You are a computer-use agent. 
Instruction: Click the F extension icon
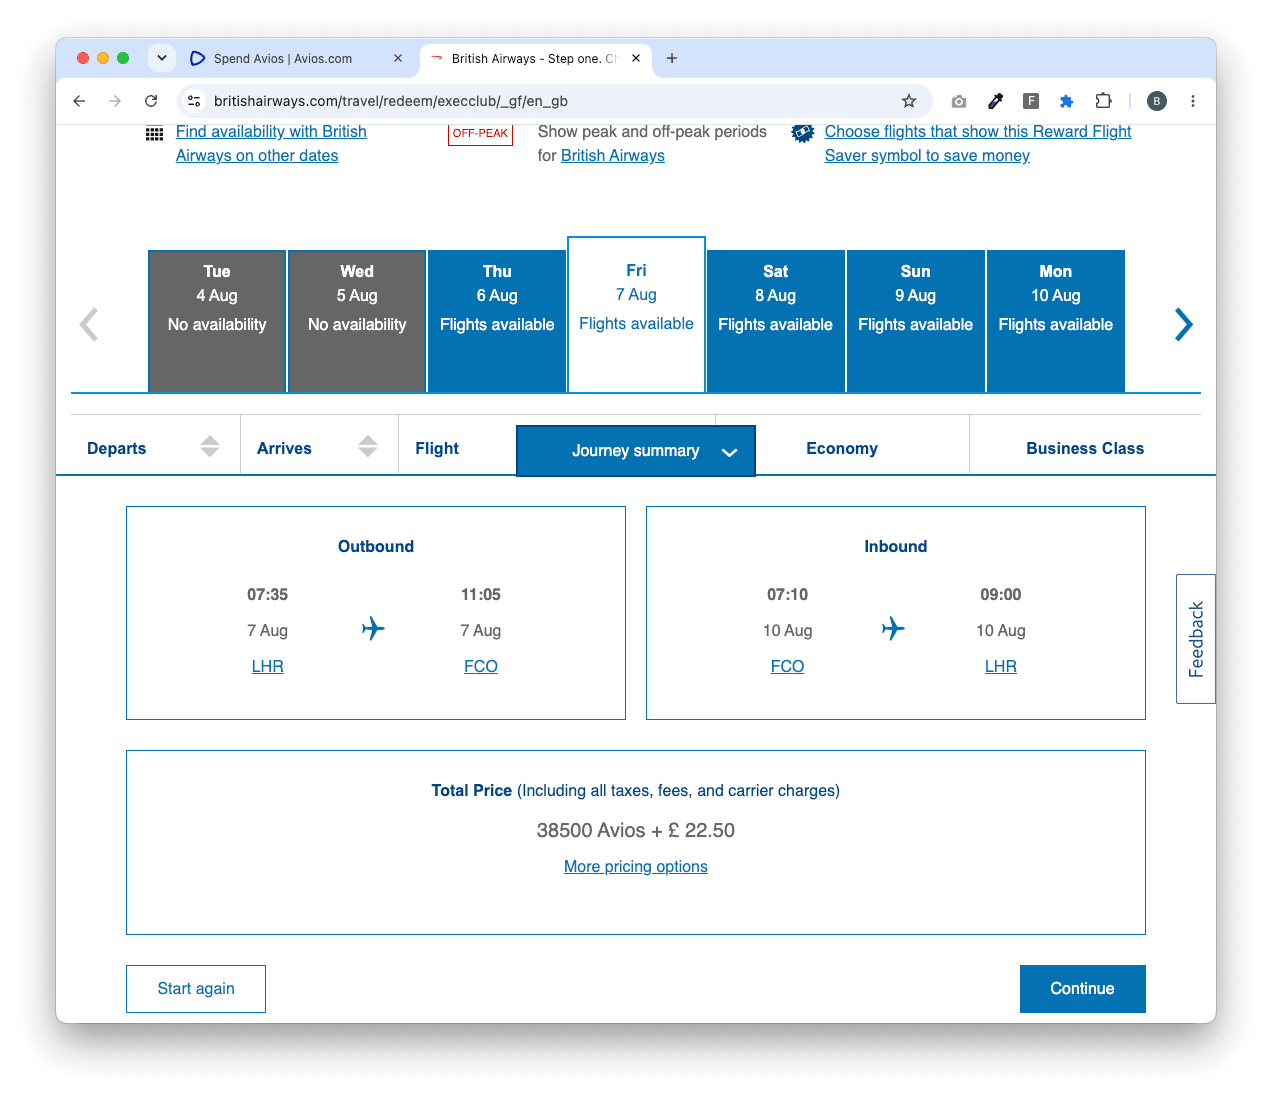click(1031, 101)
